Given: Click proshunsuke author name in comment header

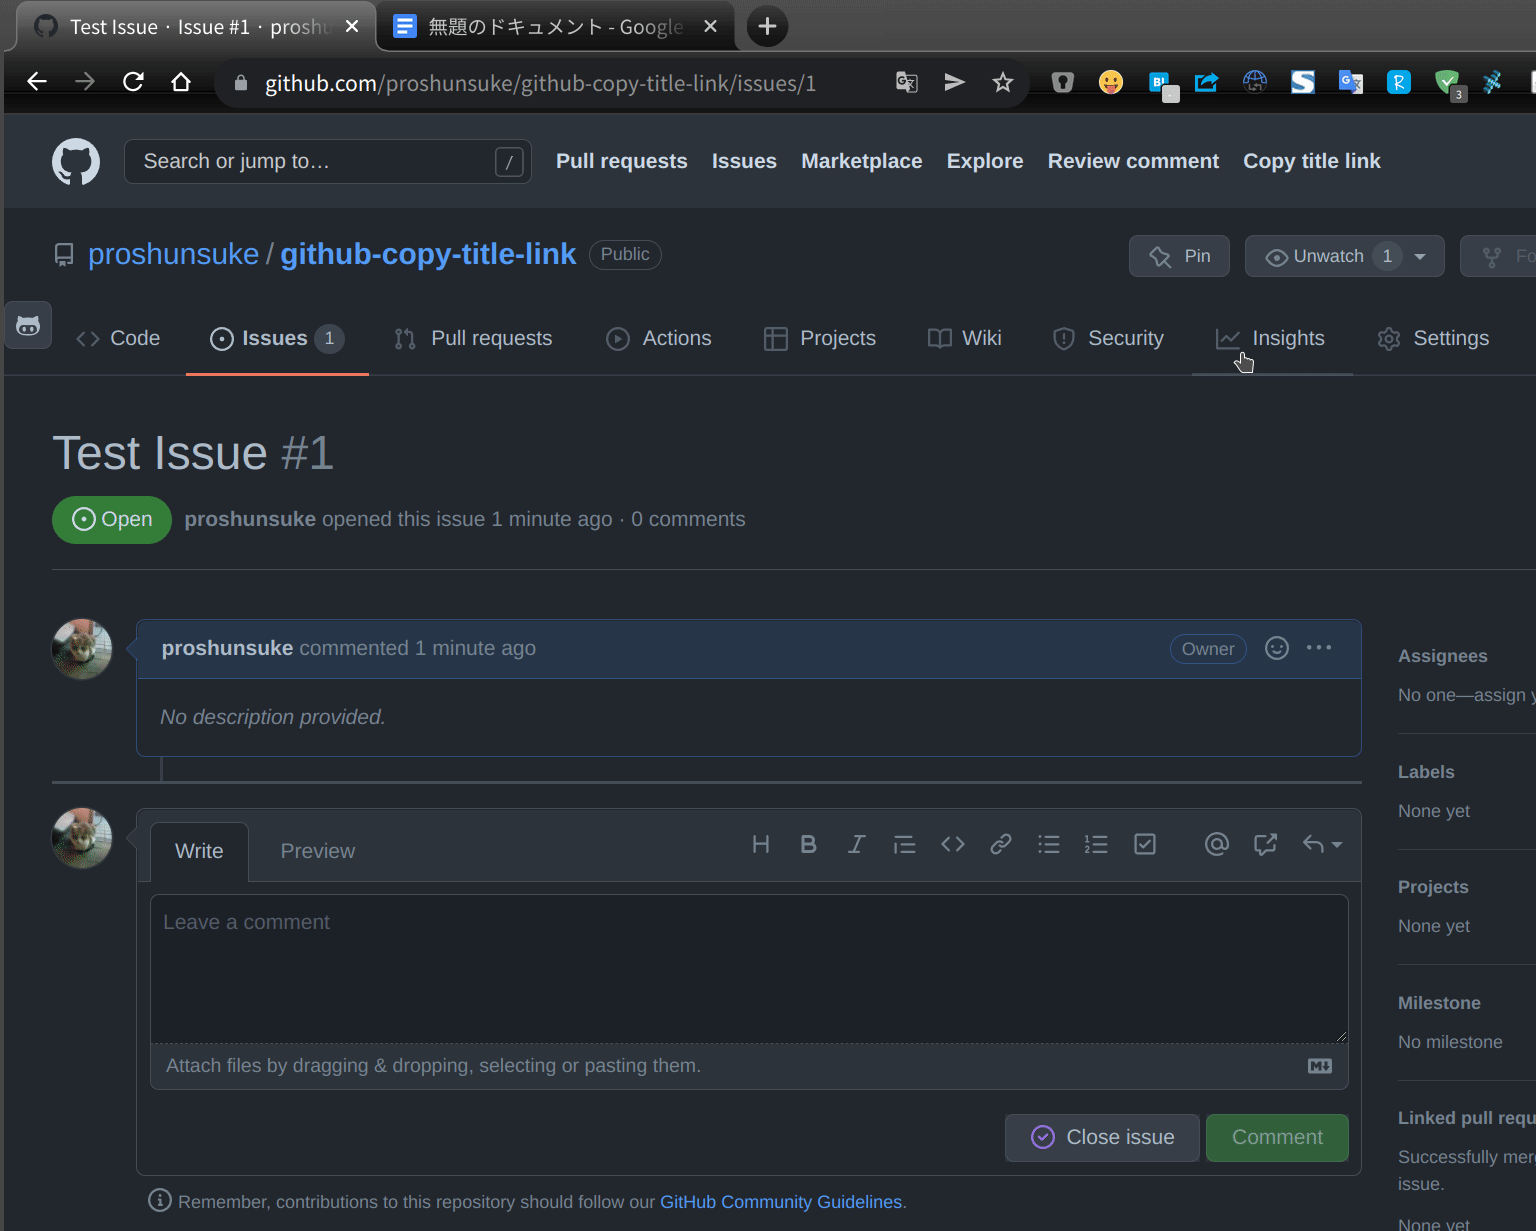Looking at the screenshot, I should point(227,648).
